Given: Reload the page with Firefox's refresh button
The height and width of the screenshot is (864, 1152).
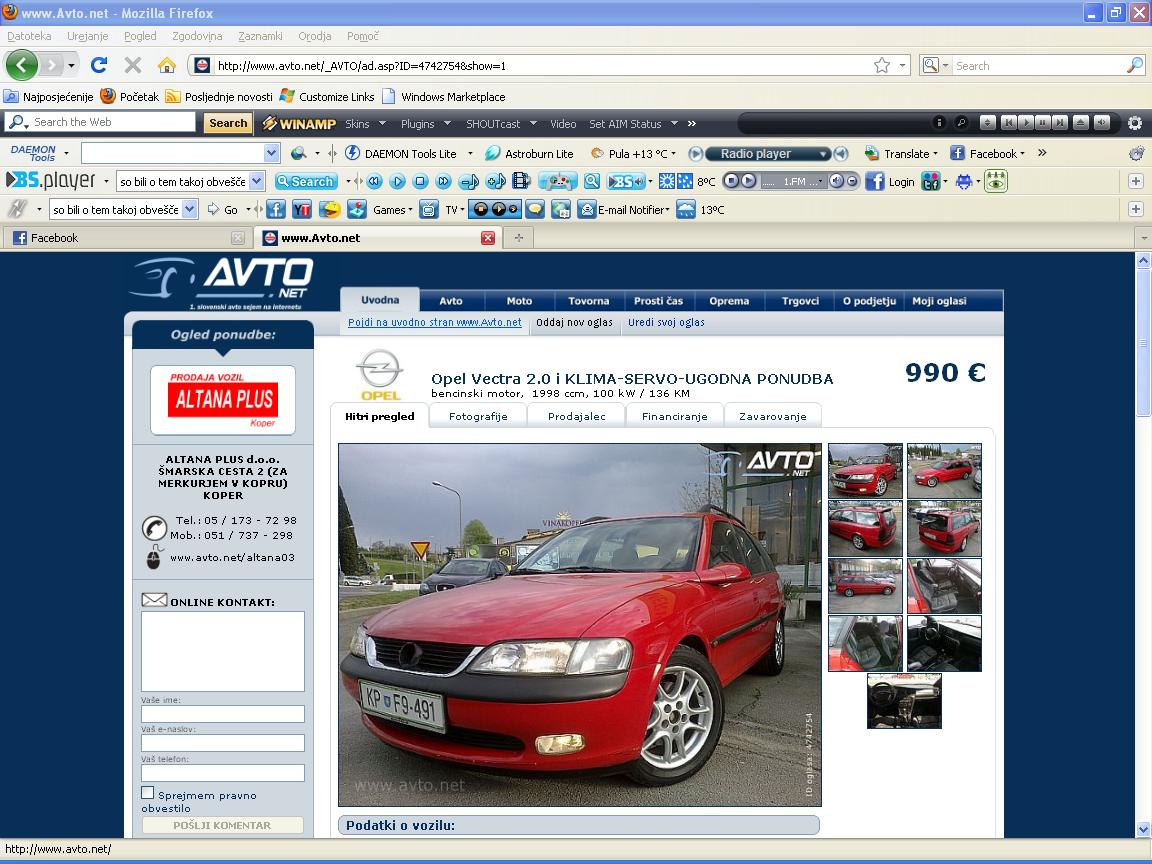Looking at the screenshot, I should [x=98, y=65].
